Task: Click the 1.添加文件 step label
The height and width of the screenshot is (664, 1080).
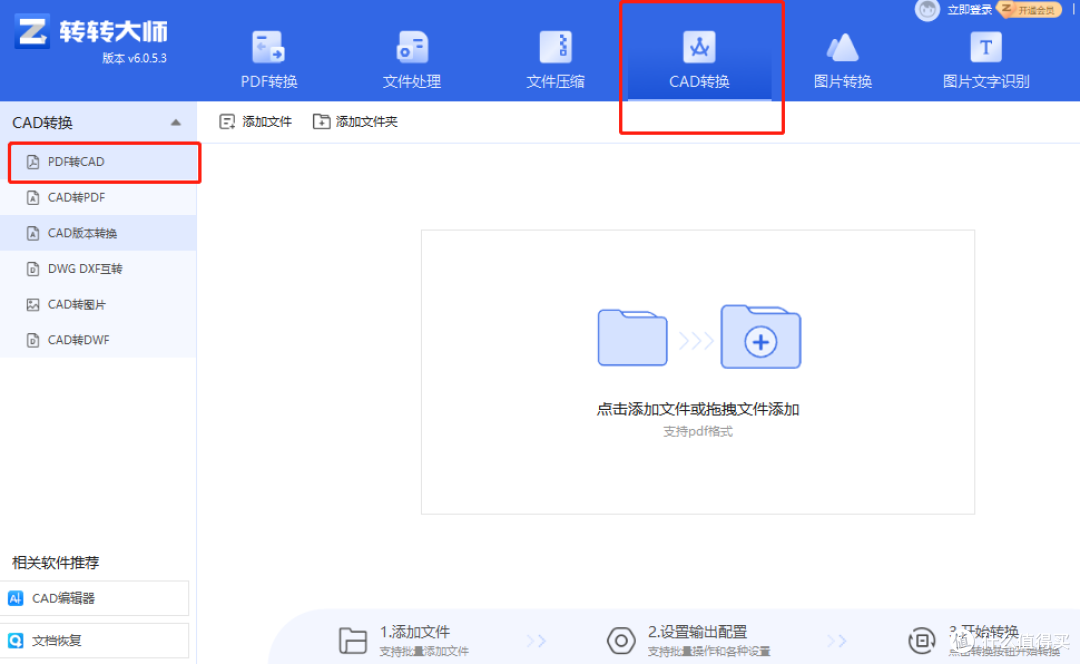Action: [x=415, y=632]
